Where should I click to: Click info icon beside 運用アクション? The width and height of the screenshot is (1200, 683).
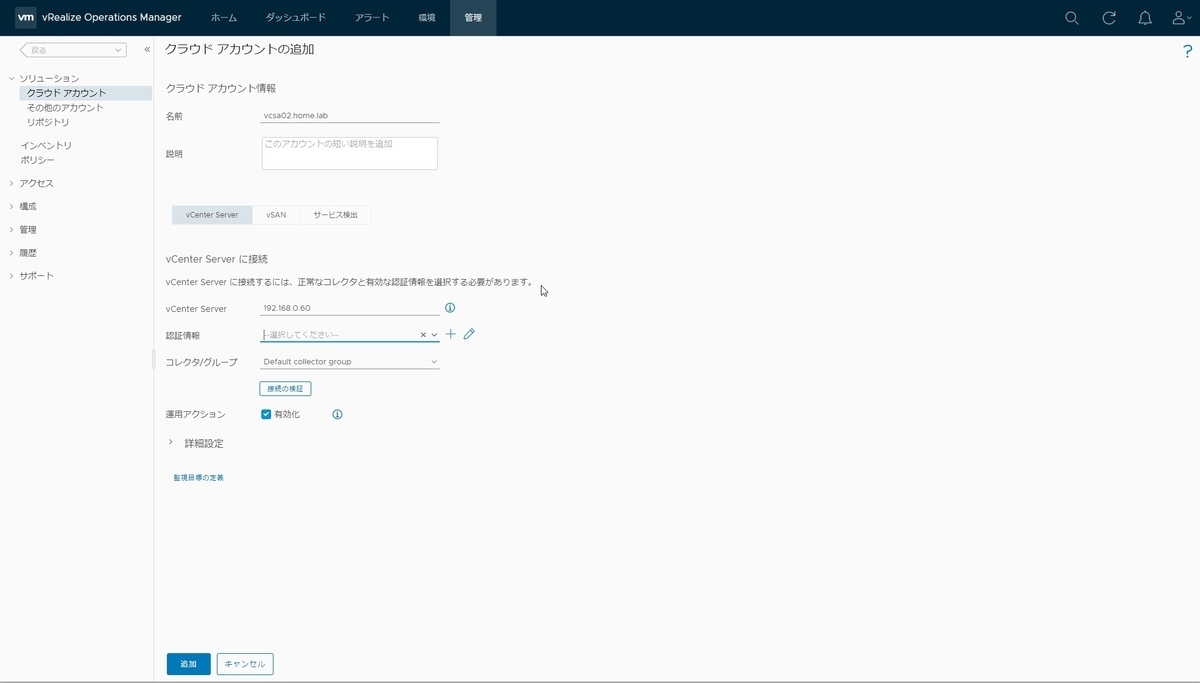[x=337, y=414]
